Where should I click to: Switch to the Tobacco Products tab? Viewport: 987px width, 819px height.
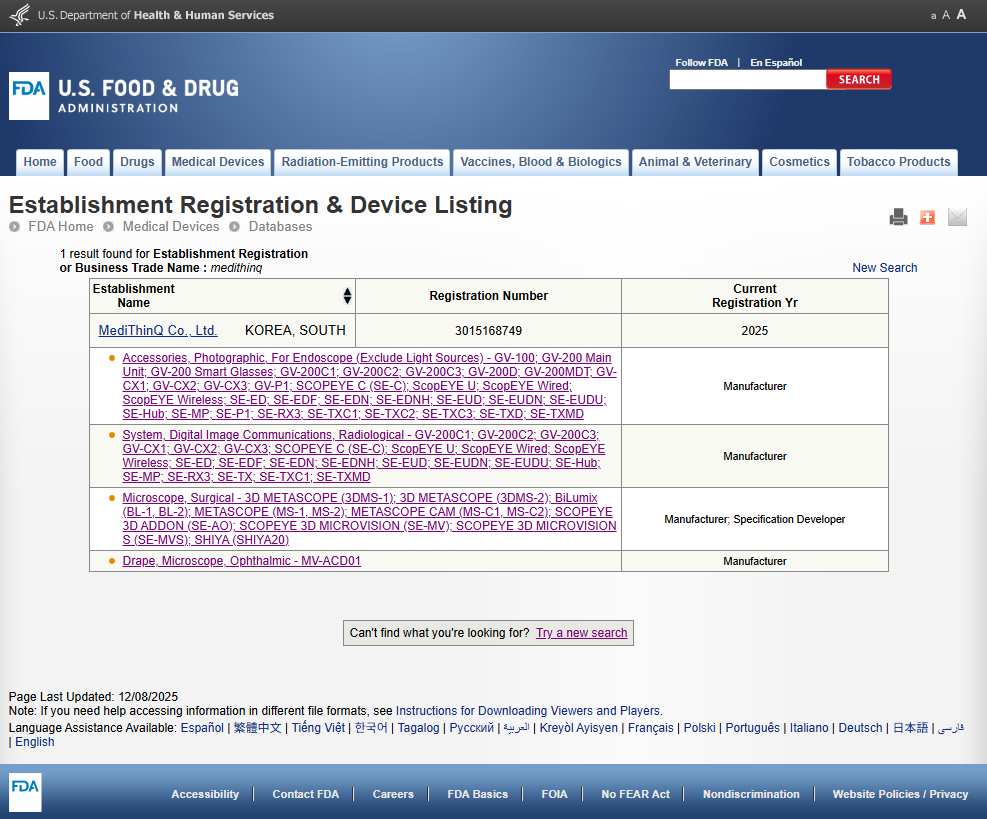click(898, 162)
